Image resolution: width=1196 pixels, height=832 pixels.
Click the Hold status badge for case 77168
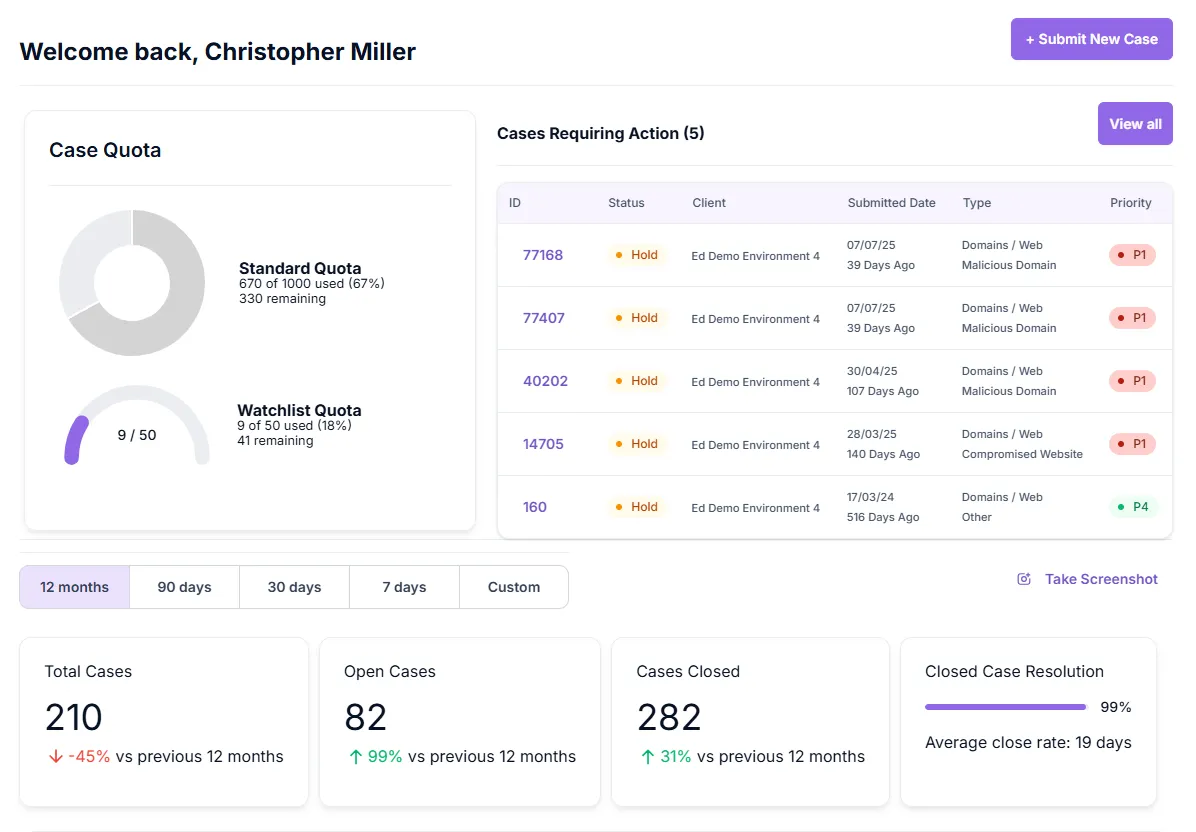coord(637,255)
